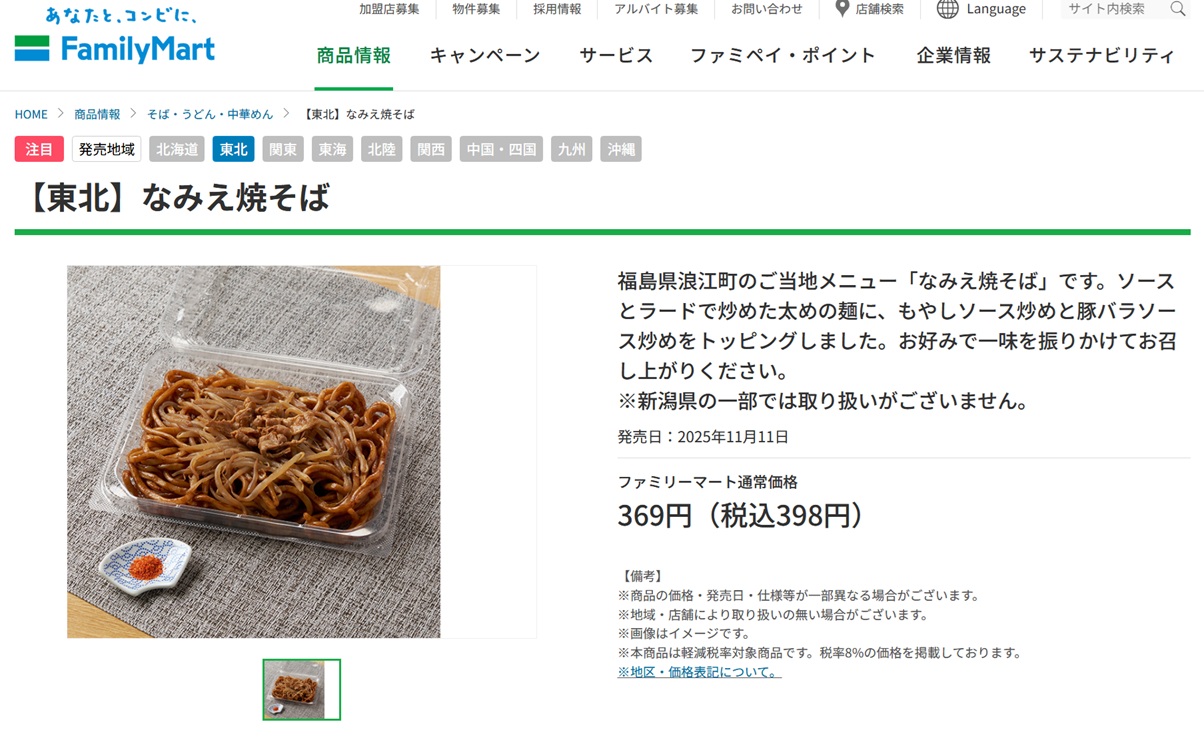Select the yakisoba product thumbnail
The height and width of the screenshot is (746, 1204).
(x=301, y=689)
